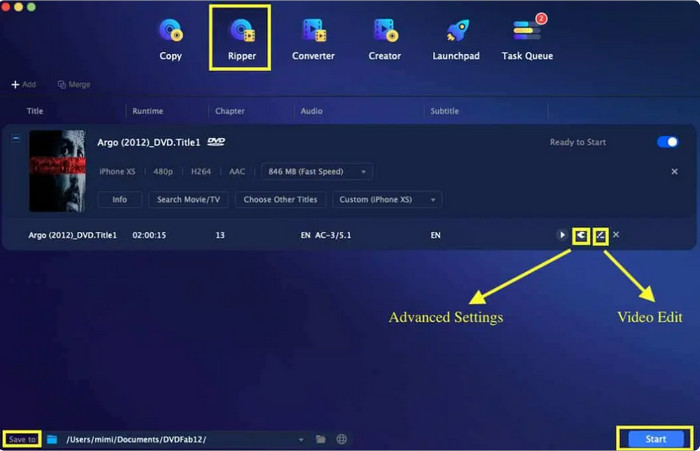Screen dimensions: 700x451
Task: Delete the Argo title row
Action: click(616, 234)
